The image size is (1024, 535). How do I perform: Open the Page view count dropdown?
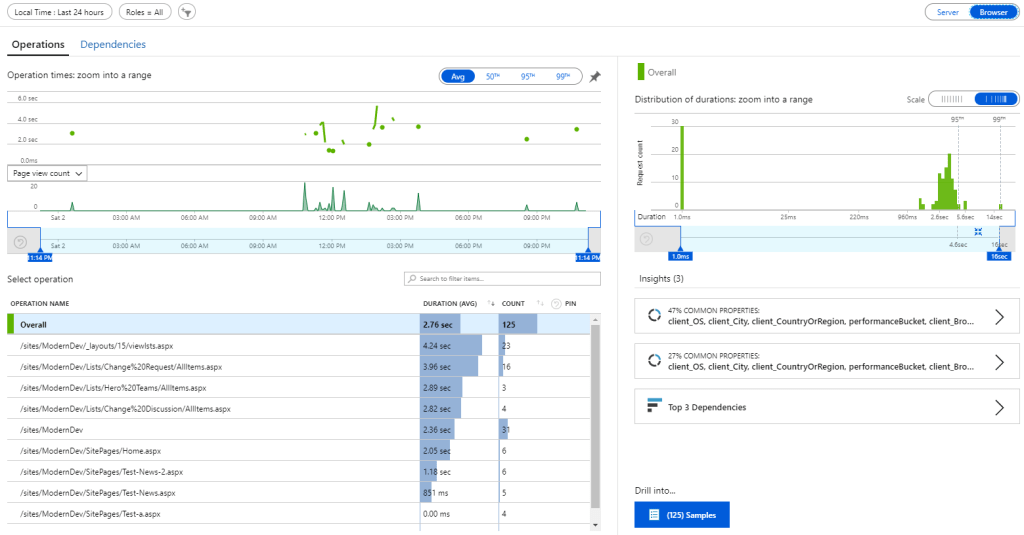click(x=47, y=173)
